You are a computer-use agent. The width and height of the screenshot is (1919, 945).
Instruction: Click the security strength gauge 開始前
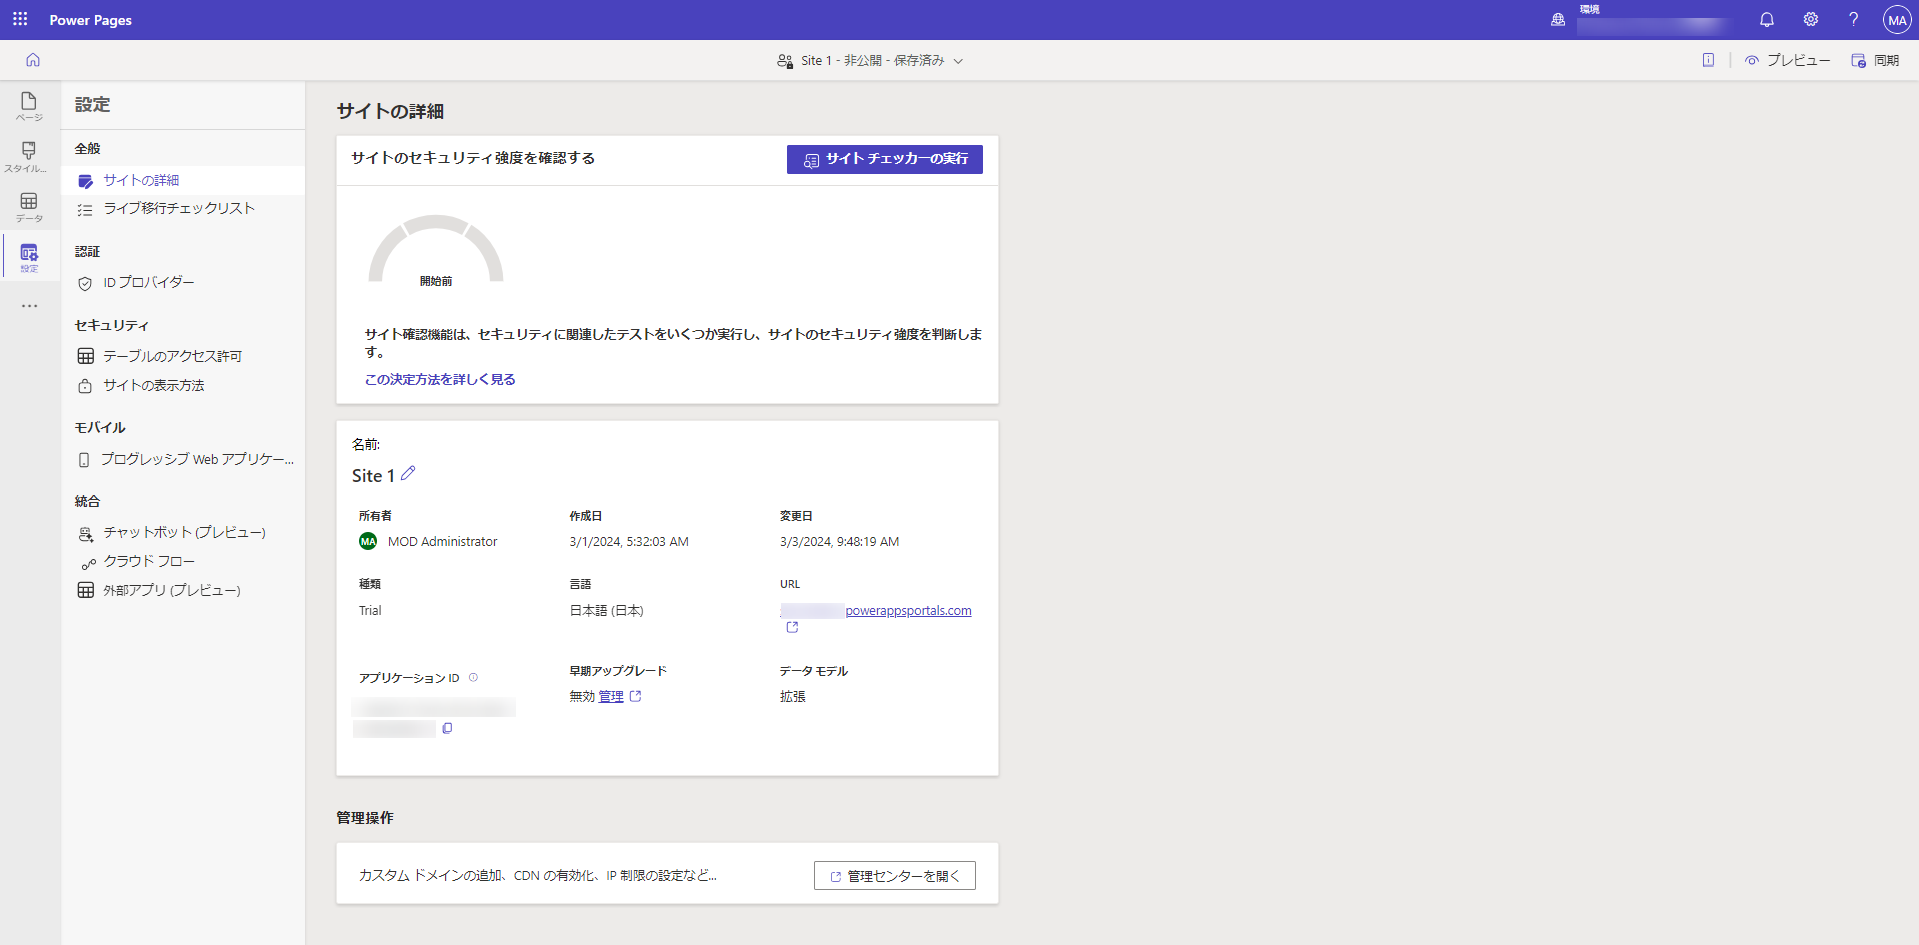tap(436, 251)
